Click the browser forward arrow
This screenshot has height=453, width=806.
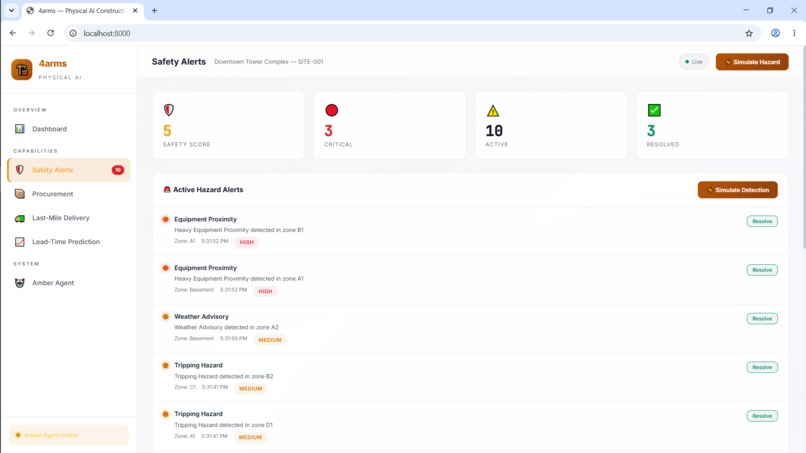point(31,33)
